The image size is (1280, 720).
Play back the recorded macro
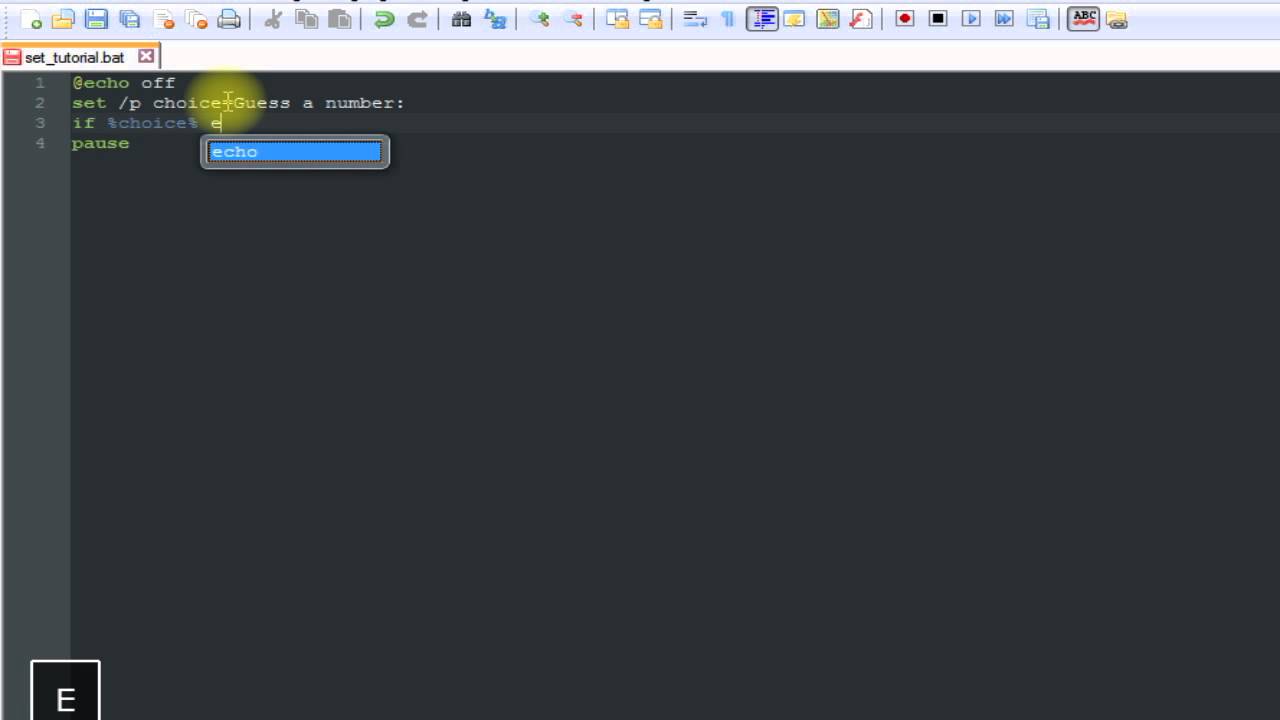coord(971,19)
